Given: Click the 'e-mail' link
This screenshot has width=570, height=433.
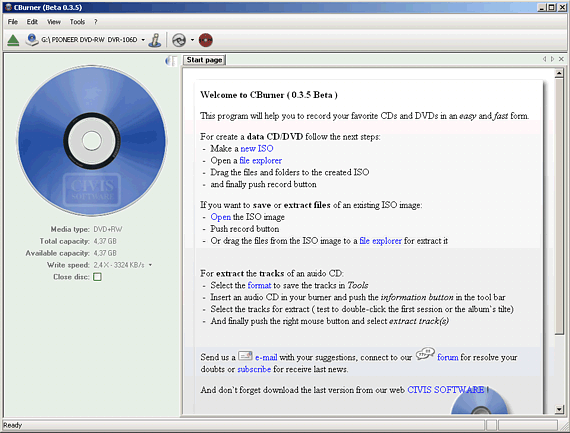Looking at the screenshot, I should pos(266,357).
